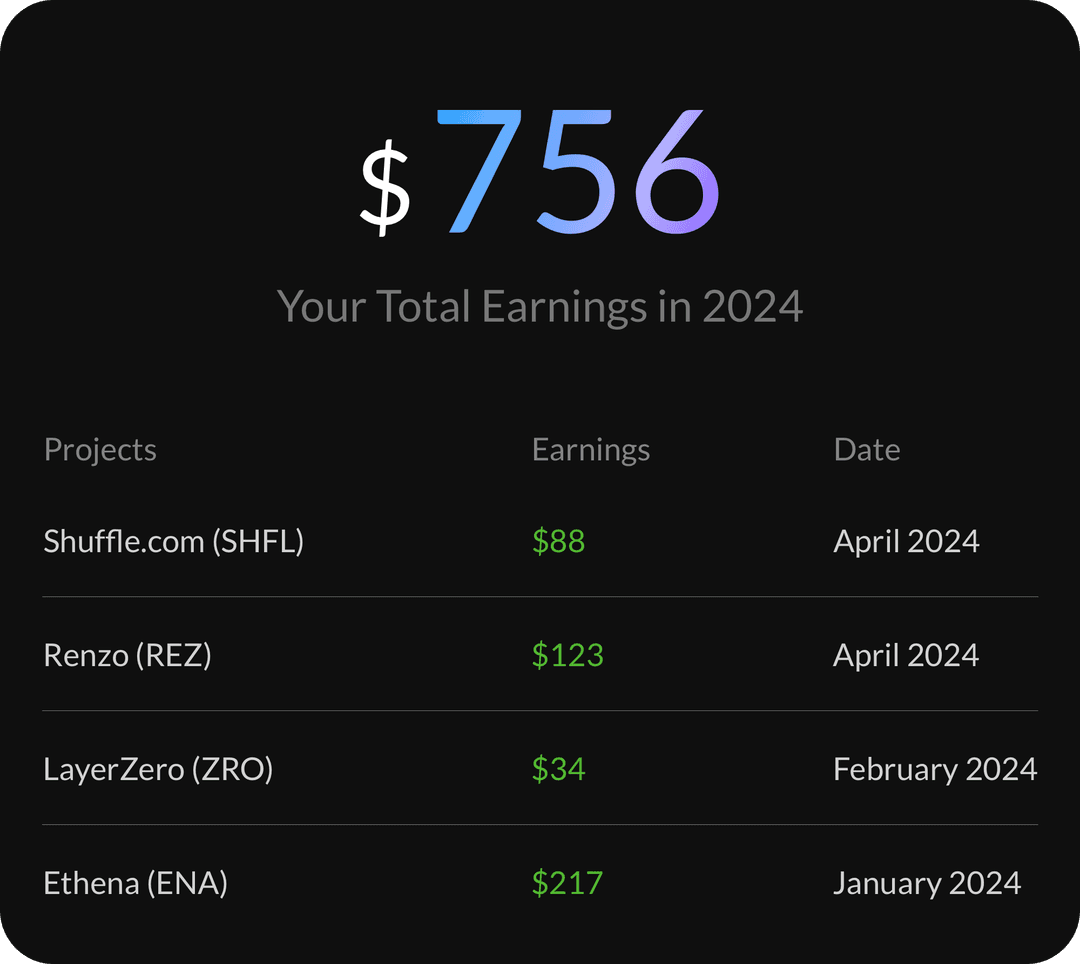
Task: Click April 2024 date for Renzo
Action: 906,656
